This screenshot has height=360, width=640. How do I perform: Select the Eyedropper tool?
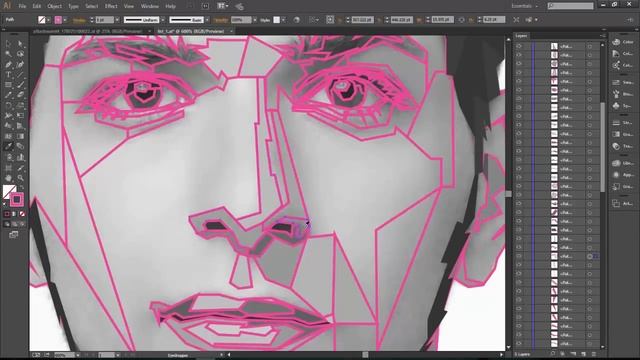(8, 147)
